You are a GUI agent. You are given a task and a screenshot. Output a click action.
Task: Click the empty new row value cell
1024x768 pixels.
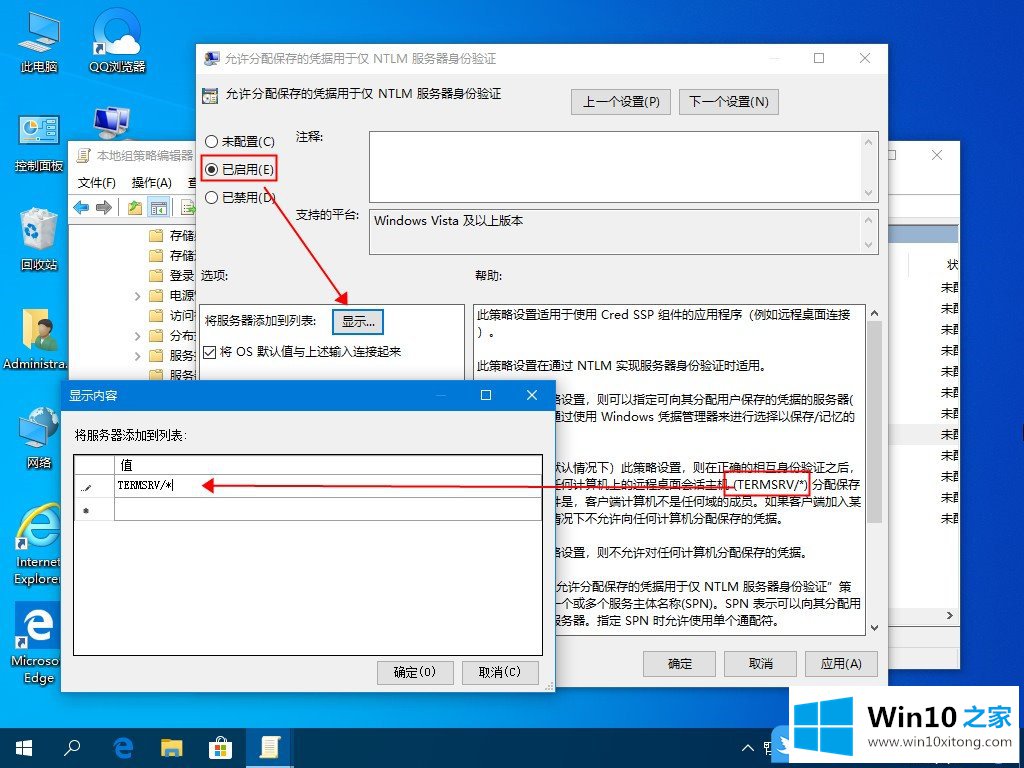point(328,509)
